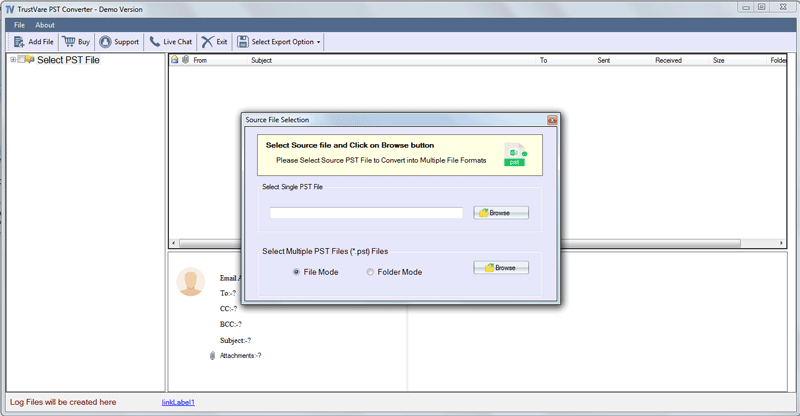Image resolution: width=800 pixels, height=416 pixels.
Task: Sort by the Received column header
Action: [x=668, y=60]
